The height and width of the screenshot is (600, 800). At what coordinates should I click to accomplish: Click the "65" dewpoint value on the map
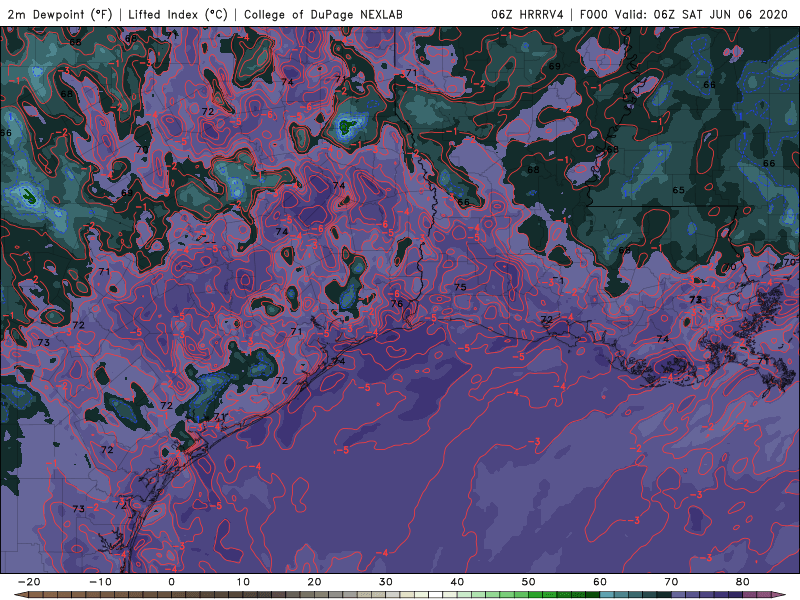click(x=678, y=190)
